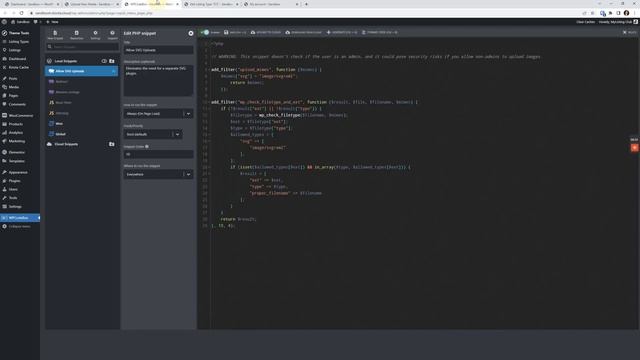This screenshot has width=640, height=360.
Task: Close the Edit PHP snippet panel
Action: pyautogui.click(x=191, y=33)
